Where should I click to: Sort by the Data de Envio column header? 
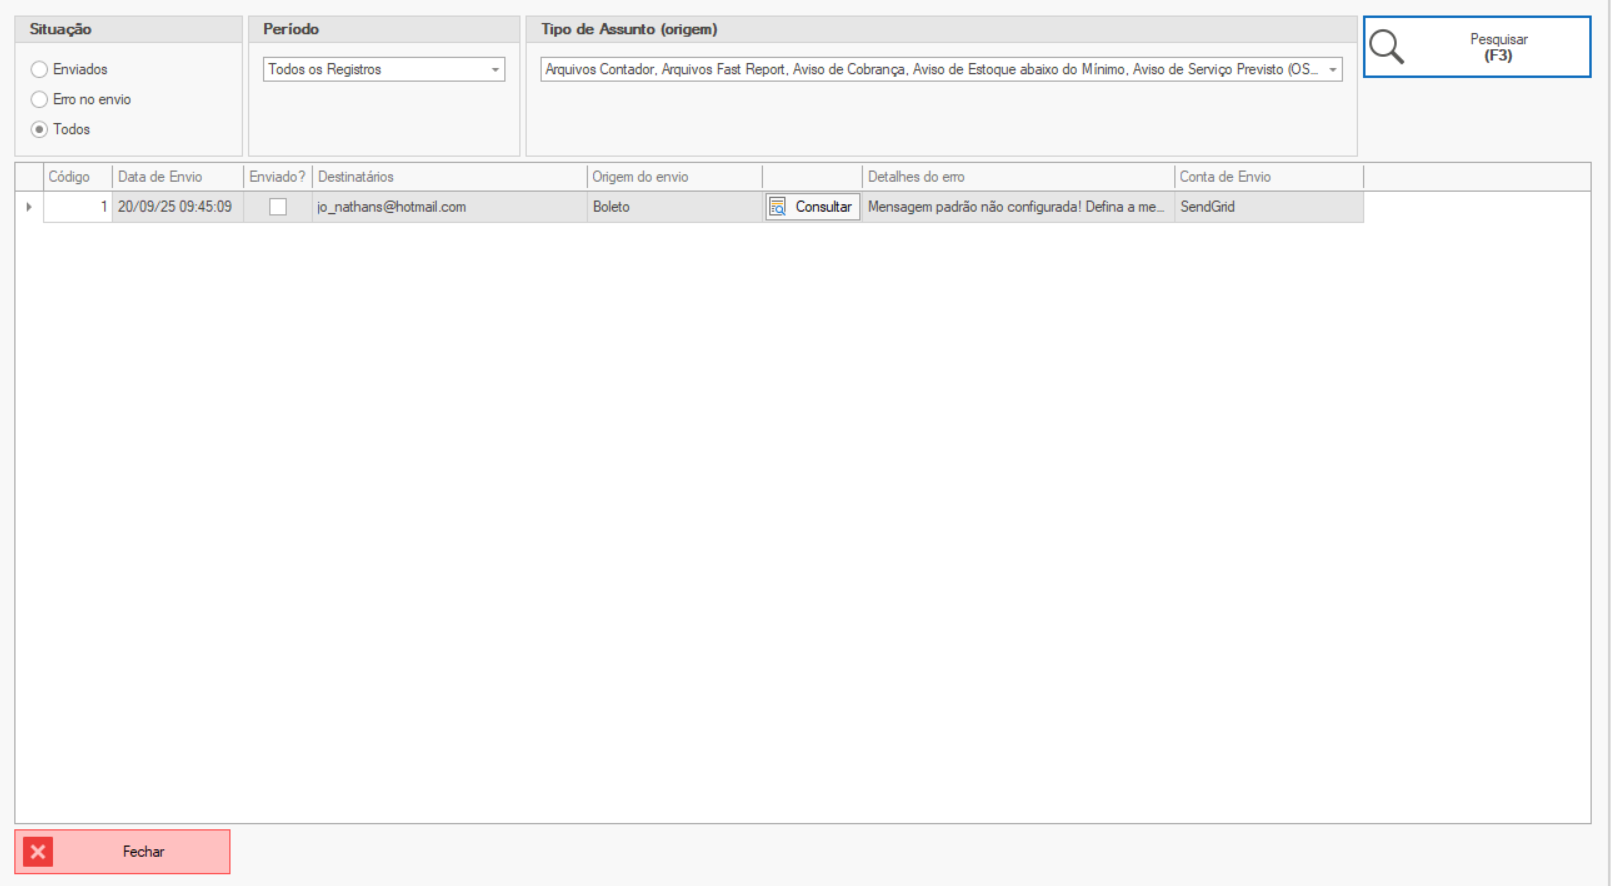(x=160, y=177)
